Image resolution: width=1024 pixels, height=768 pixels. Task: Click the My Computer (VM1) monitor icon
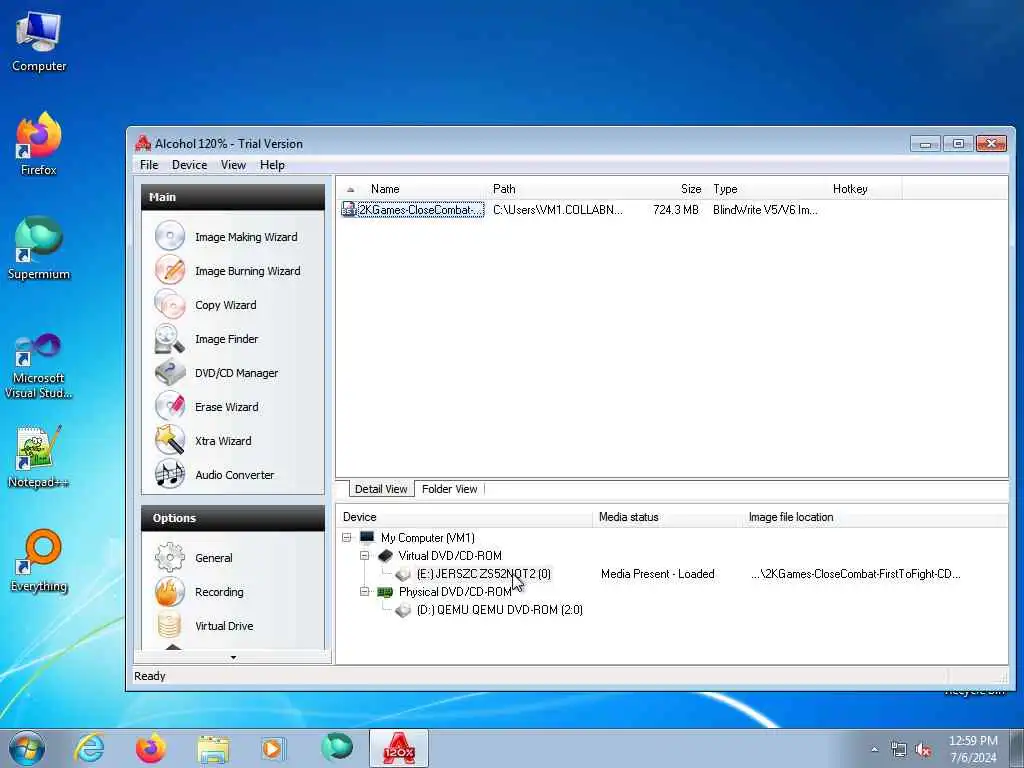pos(367,537)
